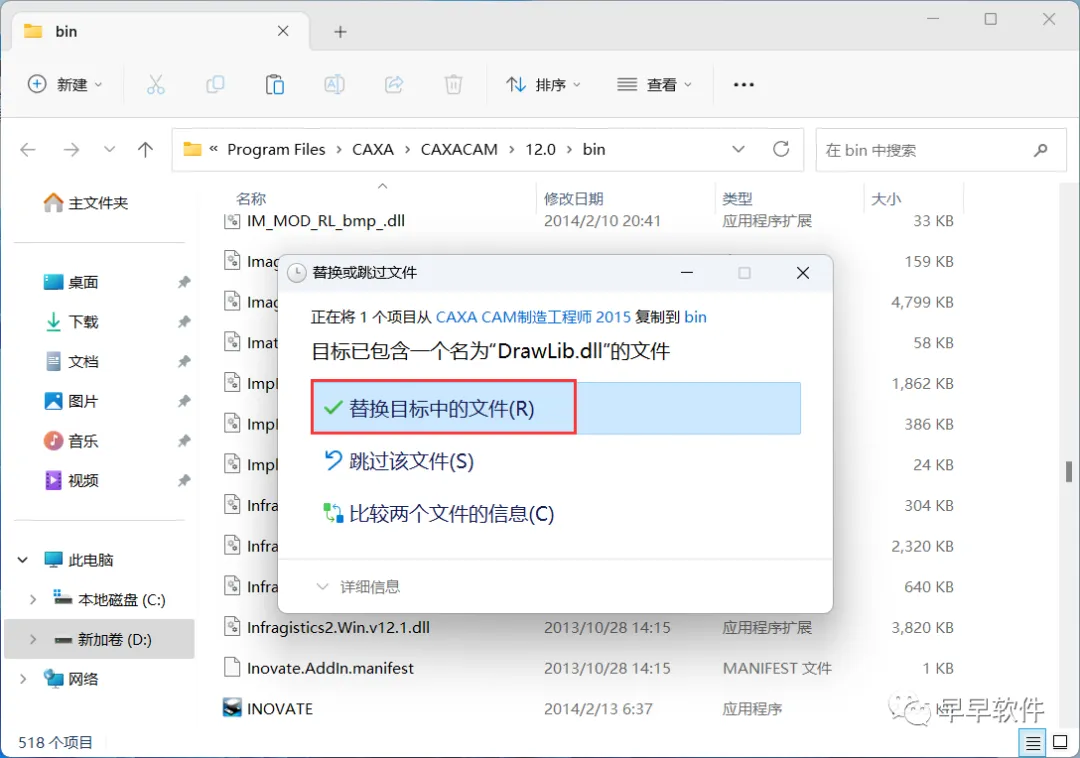Sort by 大小 column header
This screenshot has width=1080, height=758.
[886, 199]
